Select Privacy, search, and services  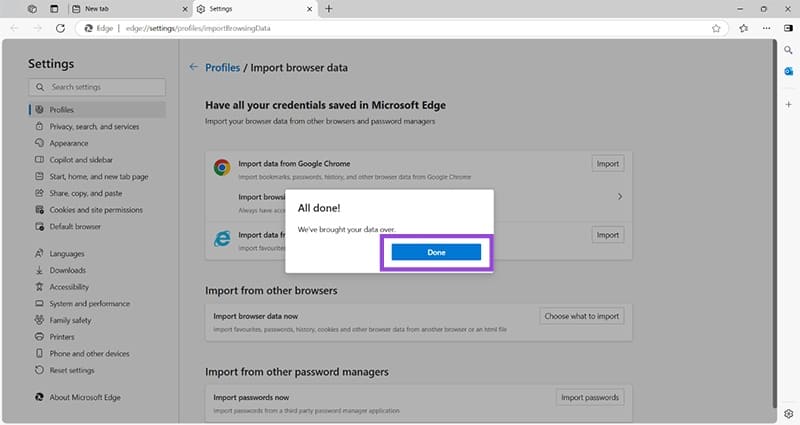[x=94, y=127]
